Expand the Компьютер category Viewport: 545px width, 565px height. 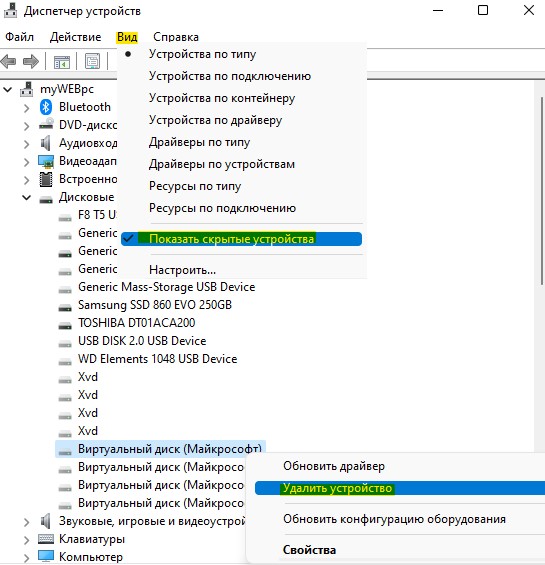coord(26,557)
